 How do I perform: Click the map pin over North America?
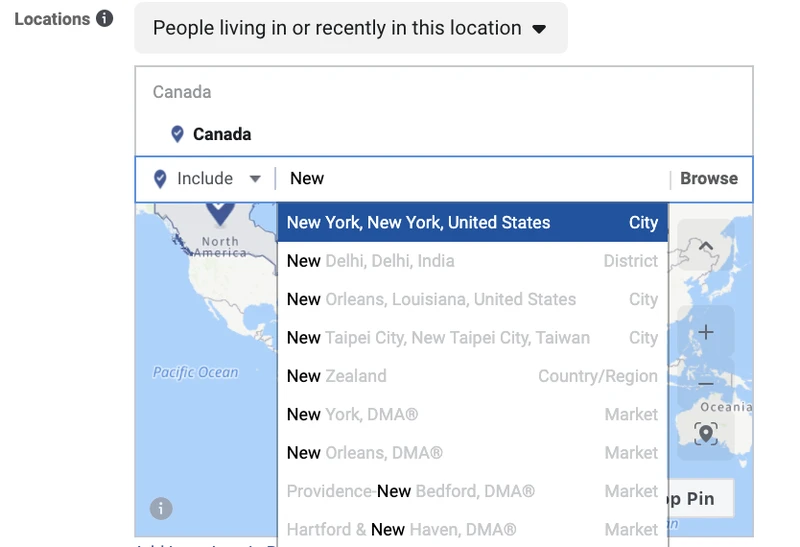(220, 212)
